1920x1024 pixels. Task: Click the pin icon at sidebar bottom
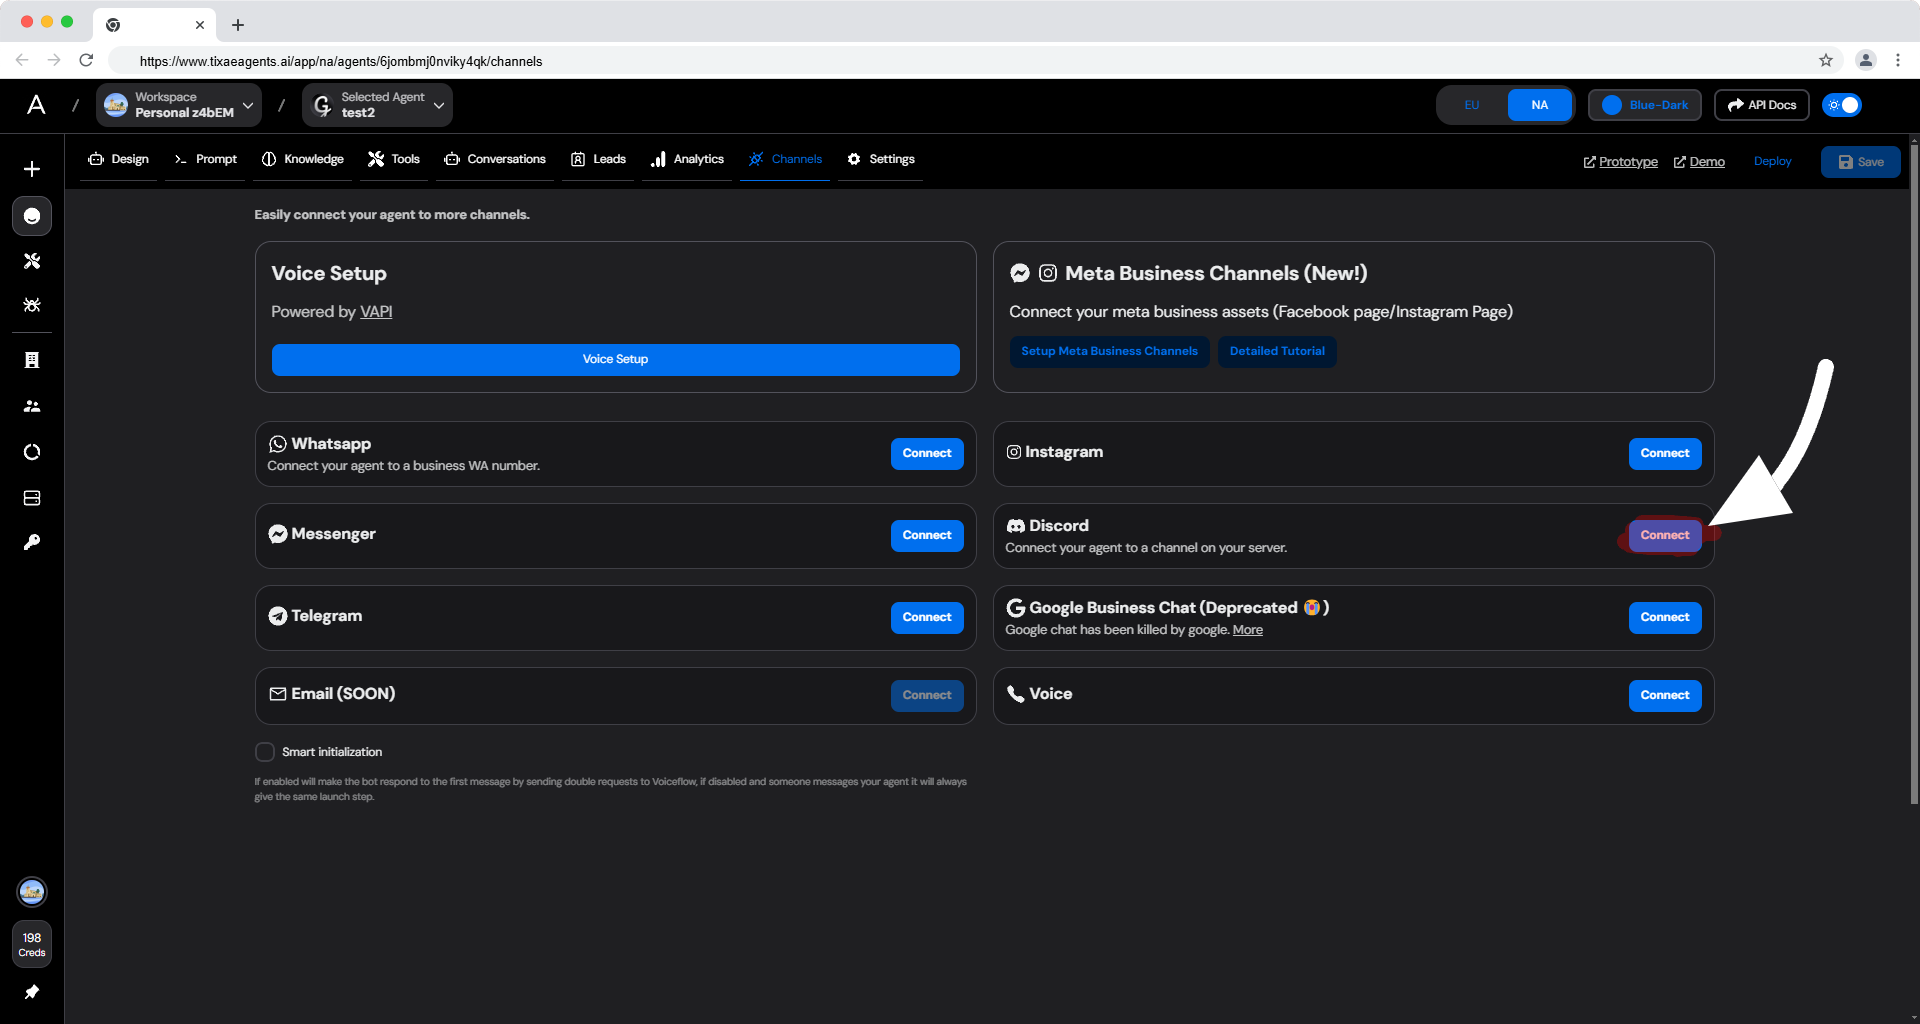click(x=31, y=992)
